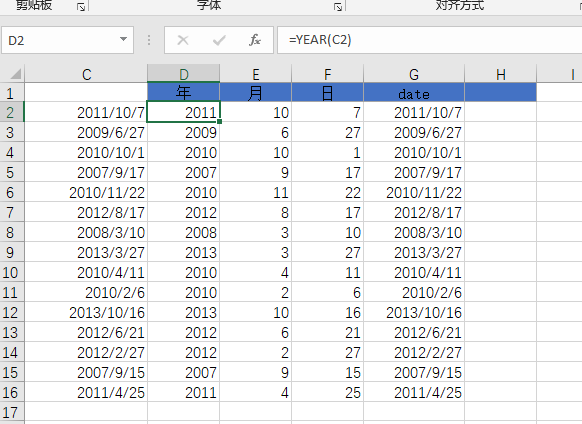This screenshot has height=424, width=582.
Task: Click the confirm entry checkmark icon
Action: pos(219,40)
